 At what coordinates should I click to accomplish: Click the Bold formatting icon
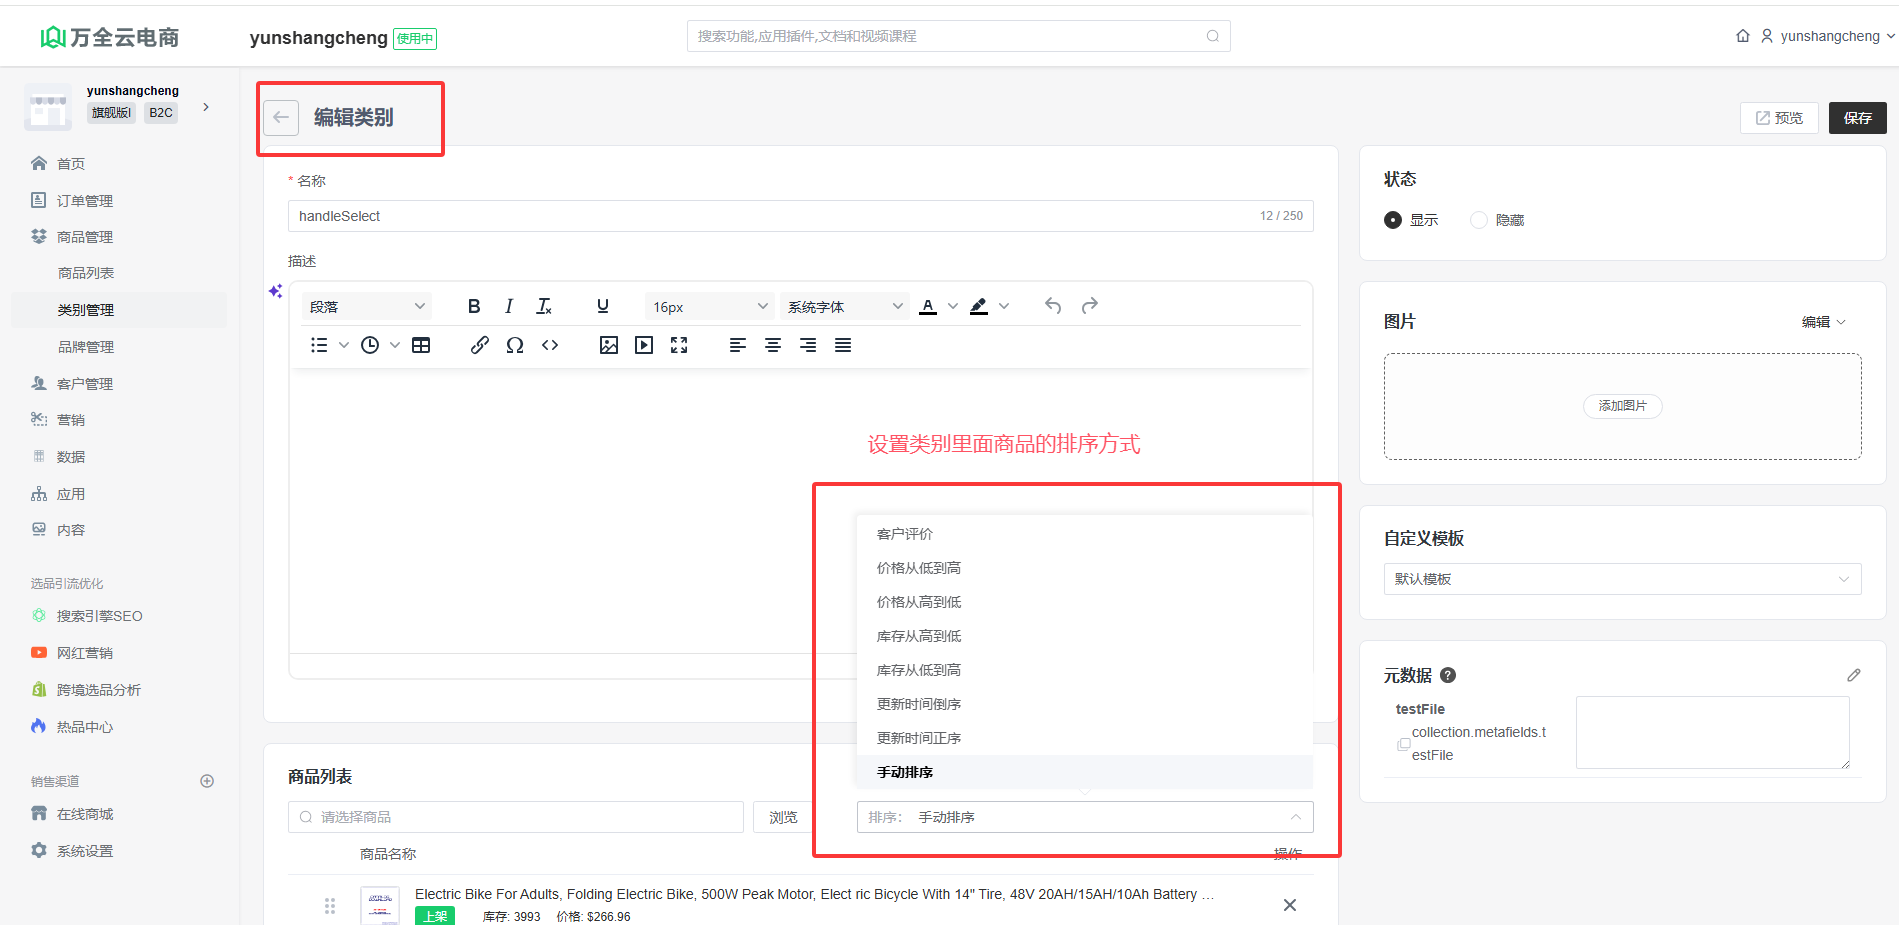click(x=474, y=306)
